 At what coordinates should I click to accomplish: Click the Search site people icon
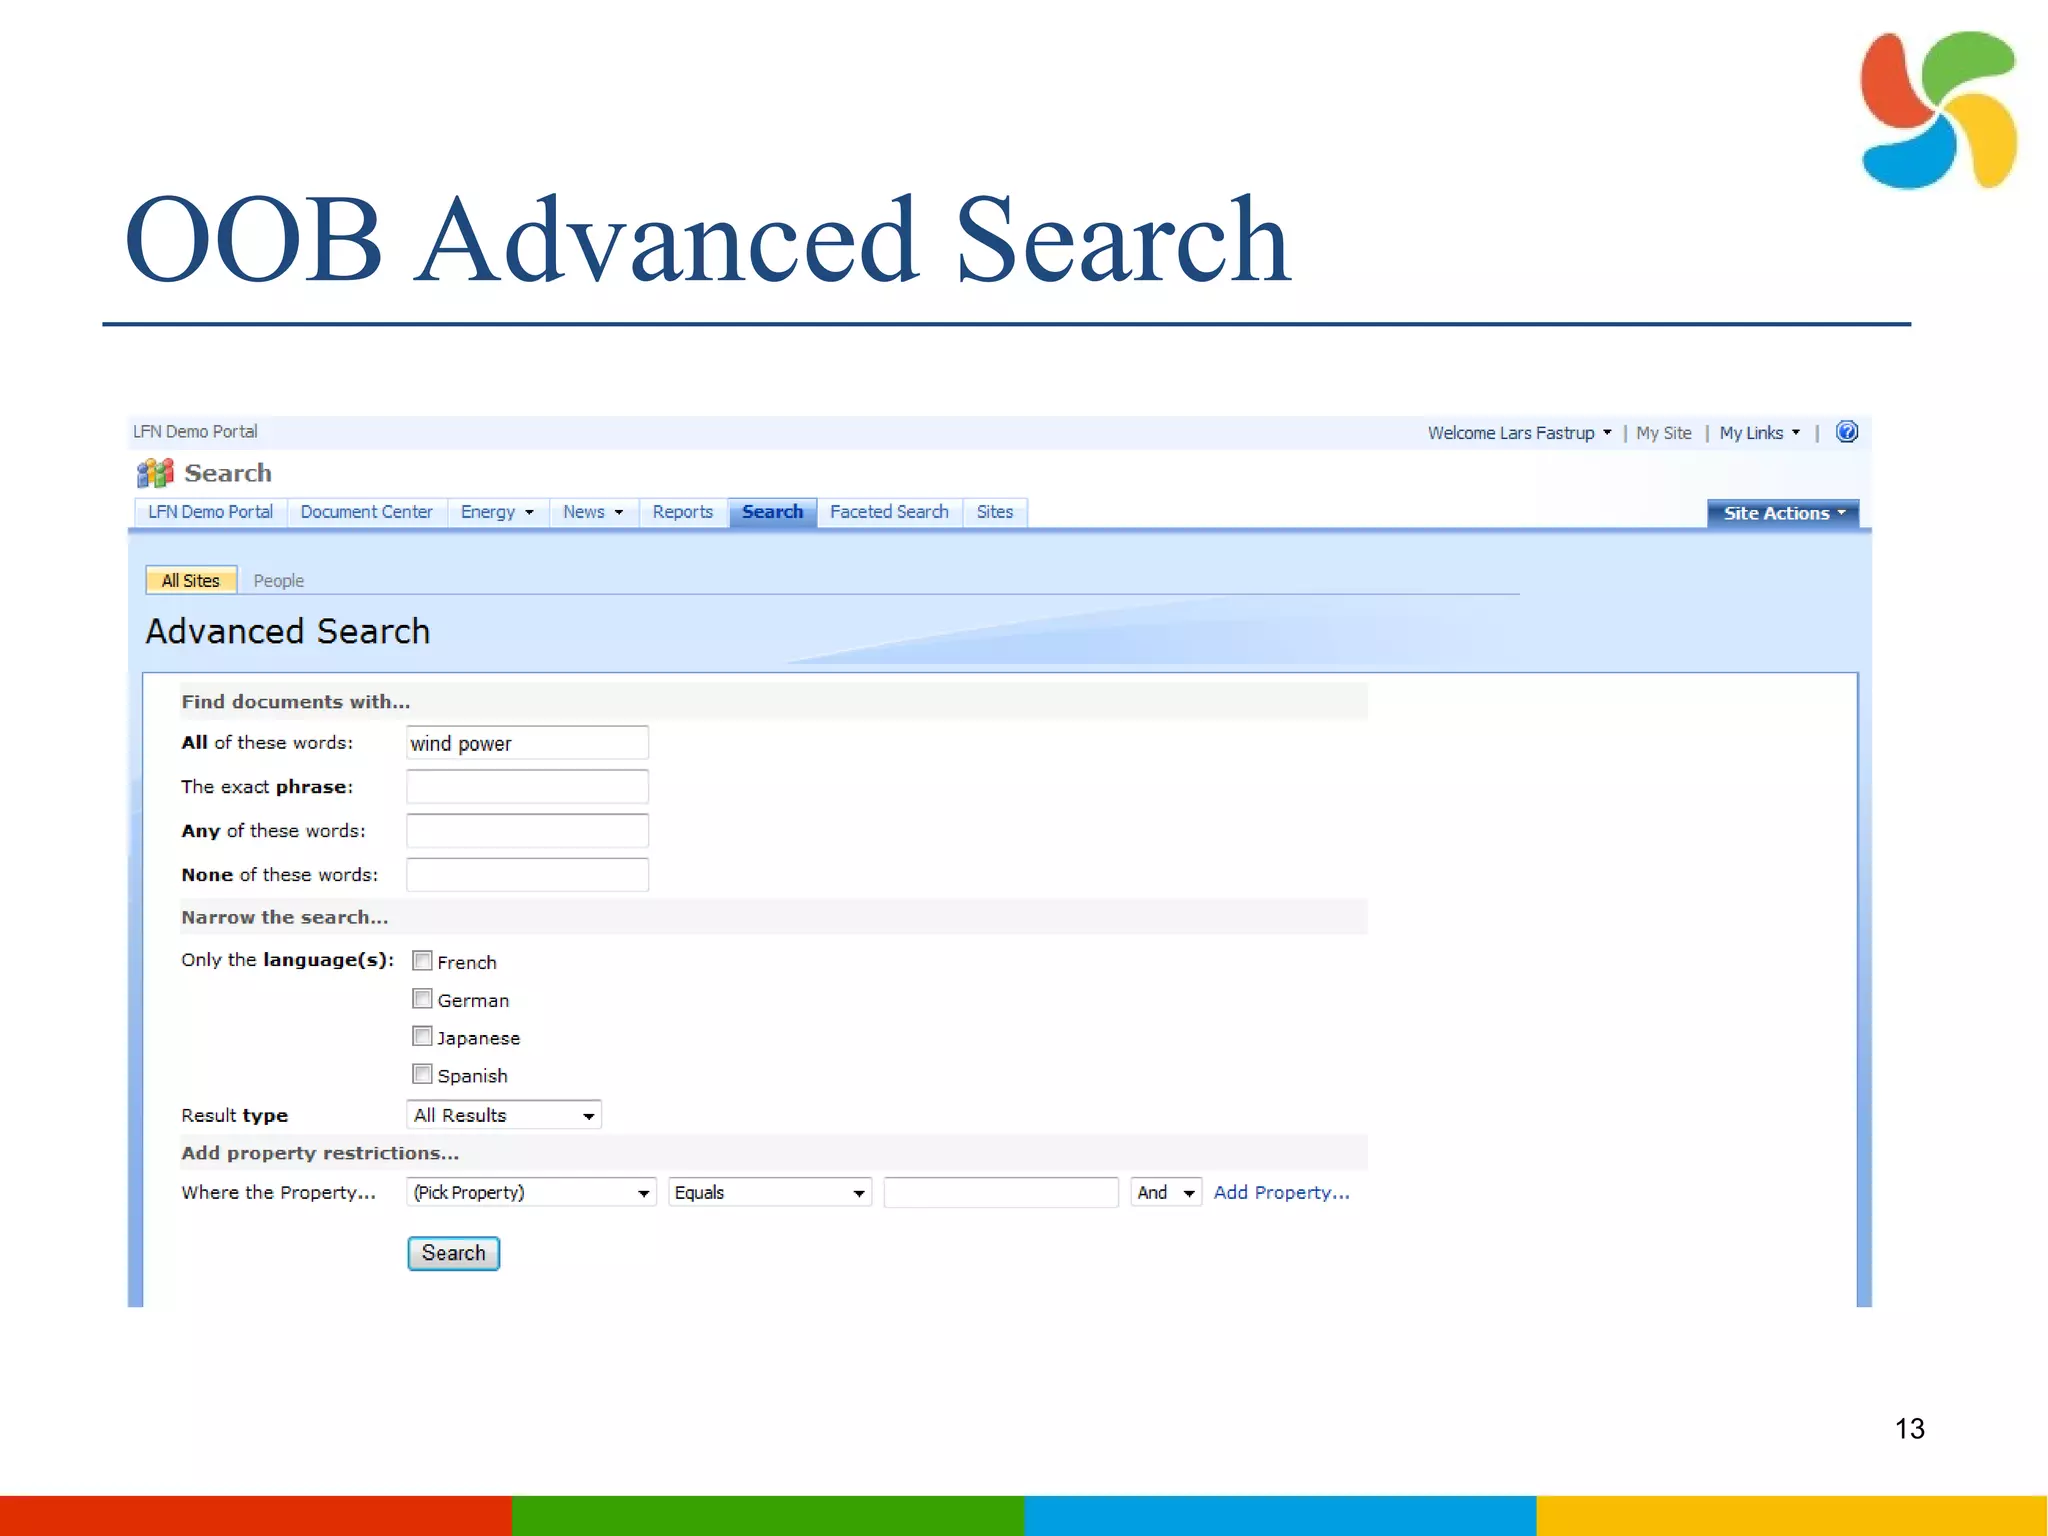pos(155,473)
